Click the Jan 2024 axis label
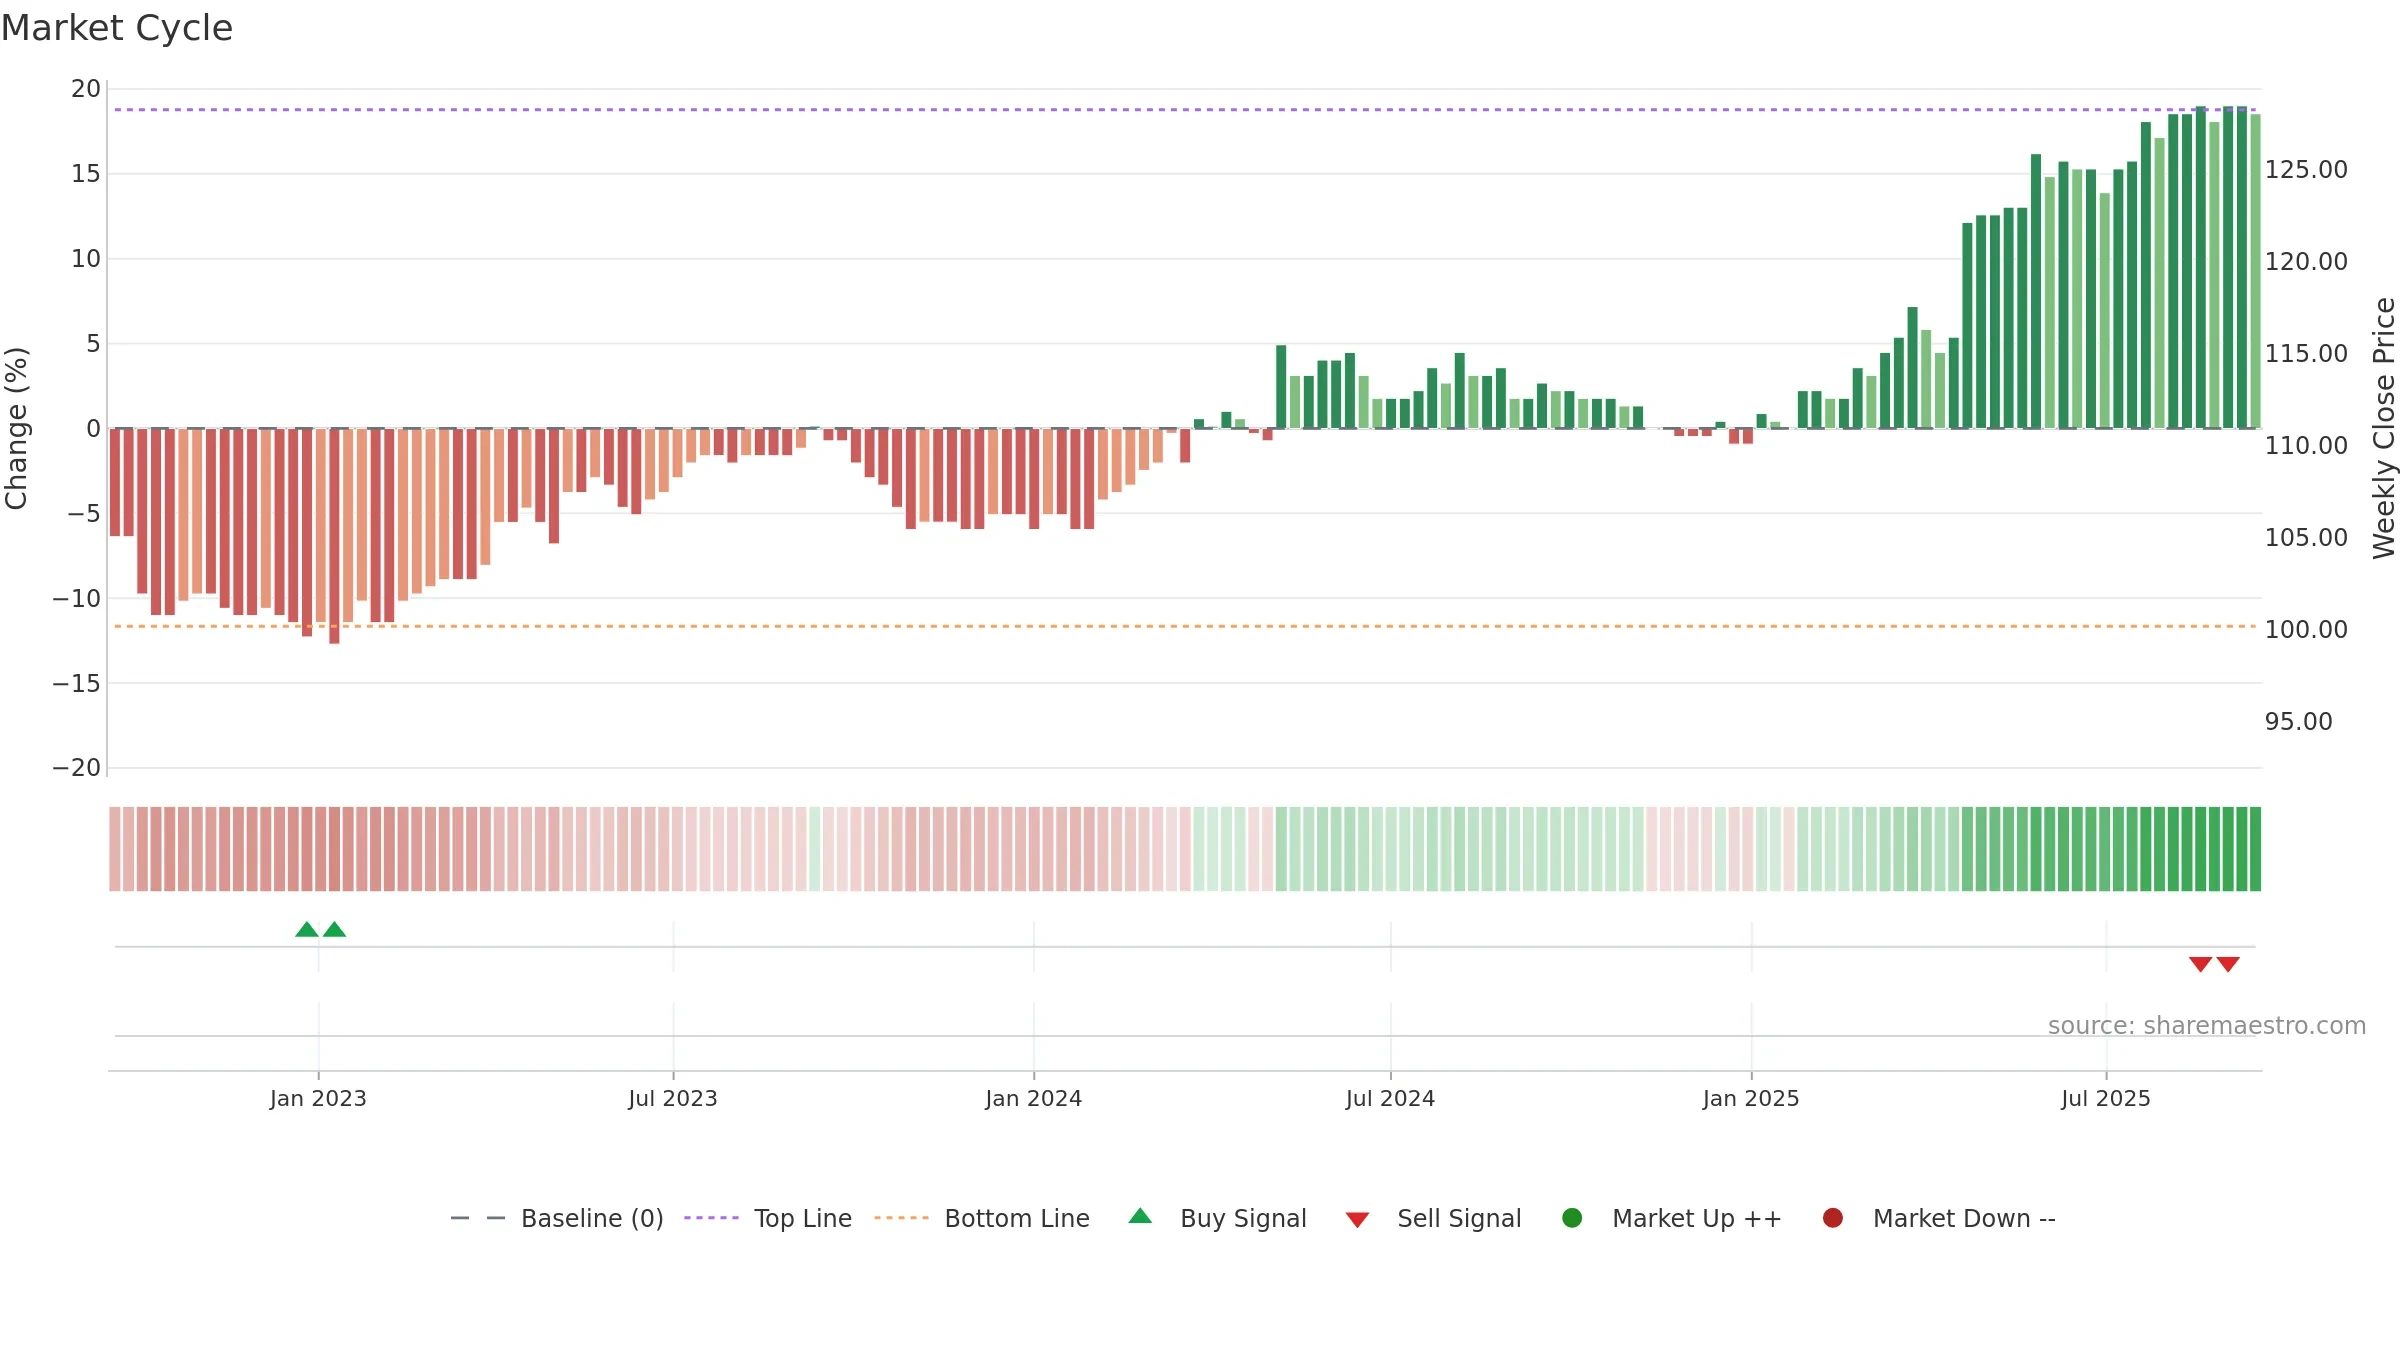The width and height of the screenshot is (2400, 1350). 1033,1099
